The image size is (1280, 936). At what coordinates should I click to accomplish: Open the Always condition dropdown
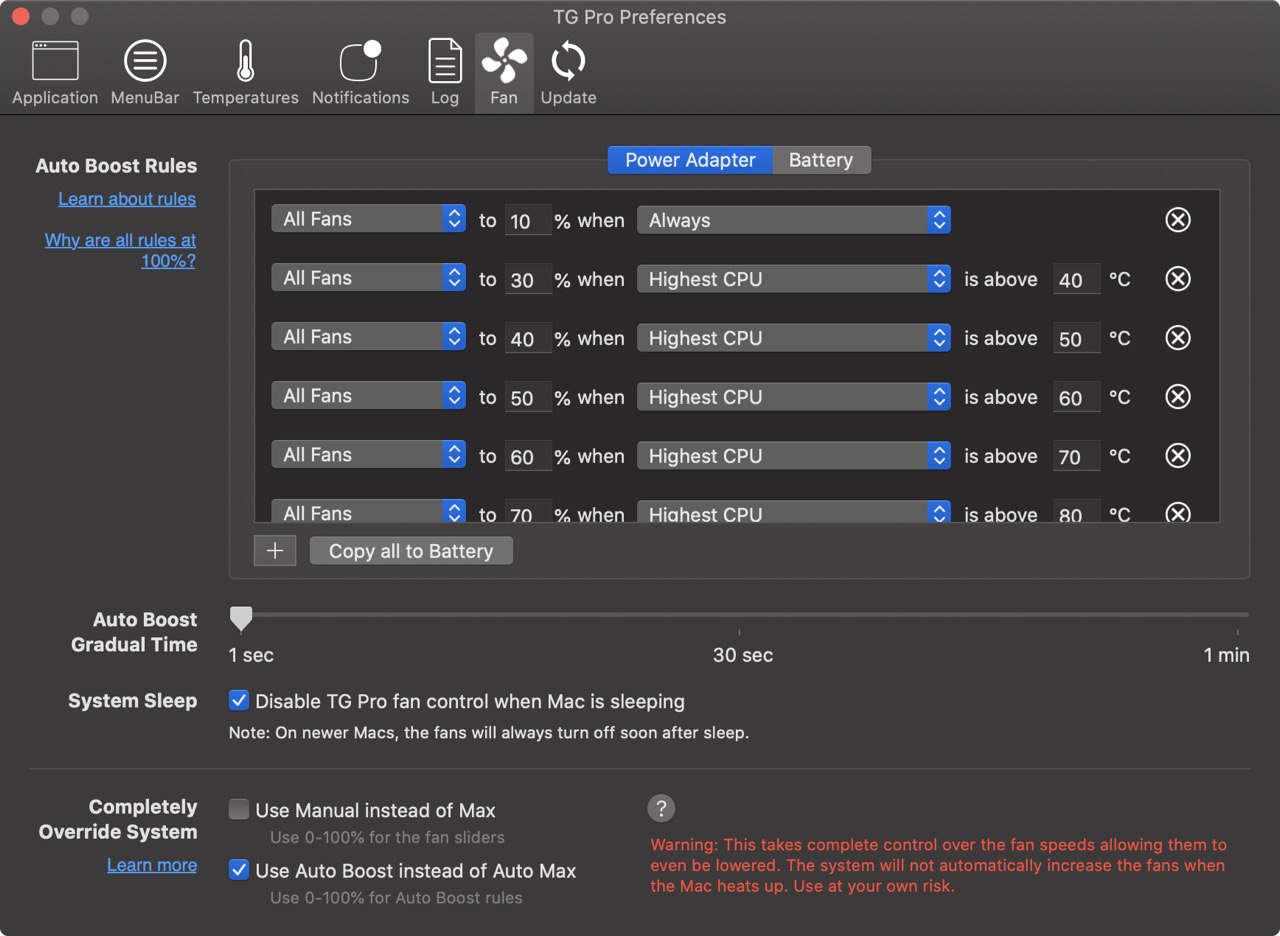pos(794,220)
